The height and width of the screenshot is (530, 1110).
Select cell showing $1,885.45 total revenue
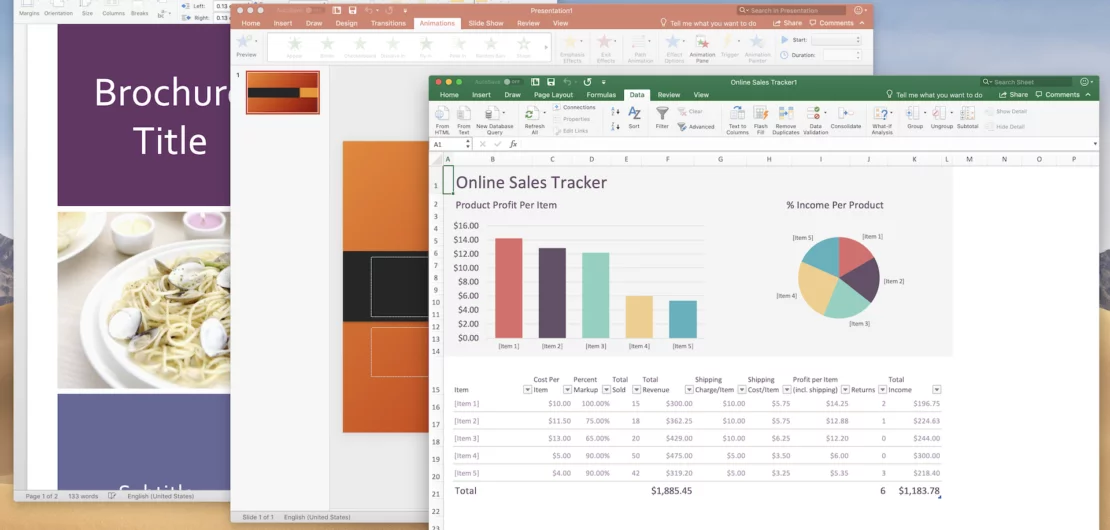[x=671, y=490]
